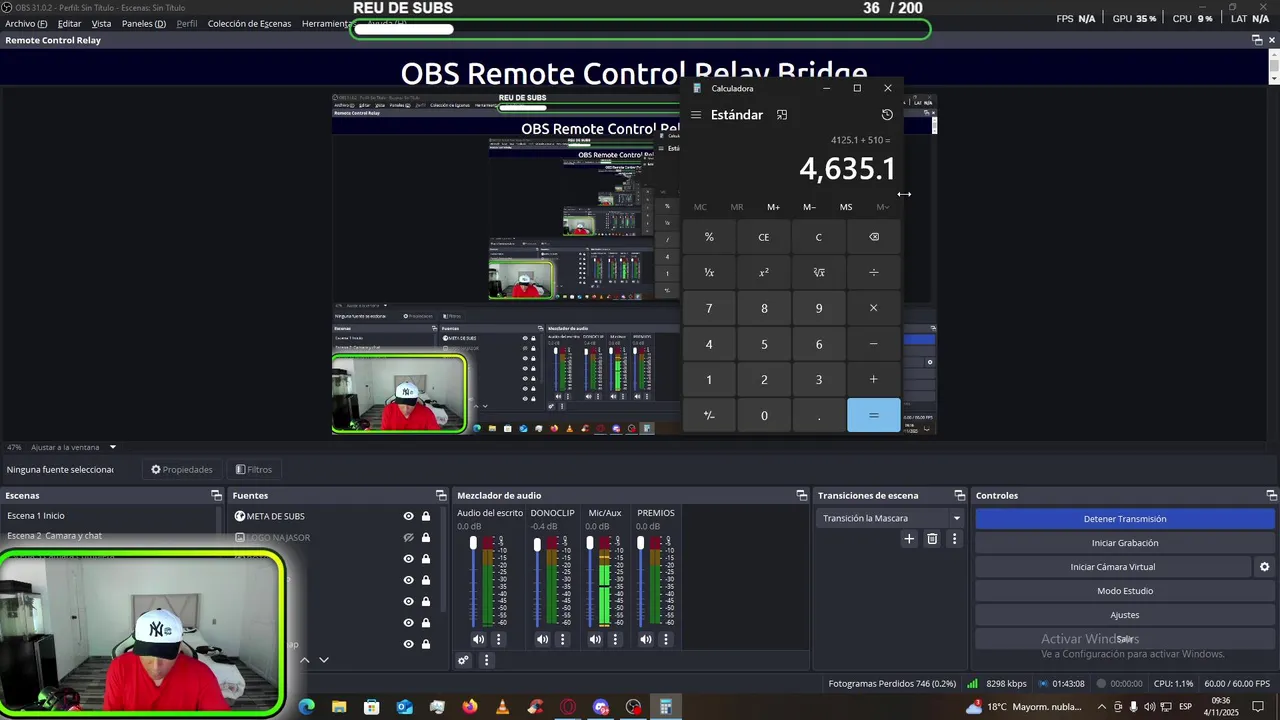Click Calculator plus/minus sign key
The image size is (1280, 720).
point(709,415)
